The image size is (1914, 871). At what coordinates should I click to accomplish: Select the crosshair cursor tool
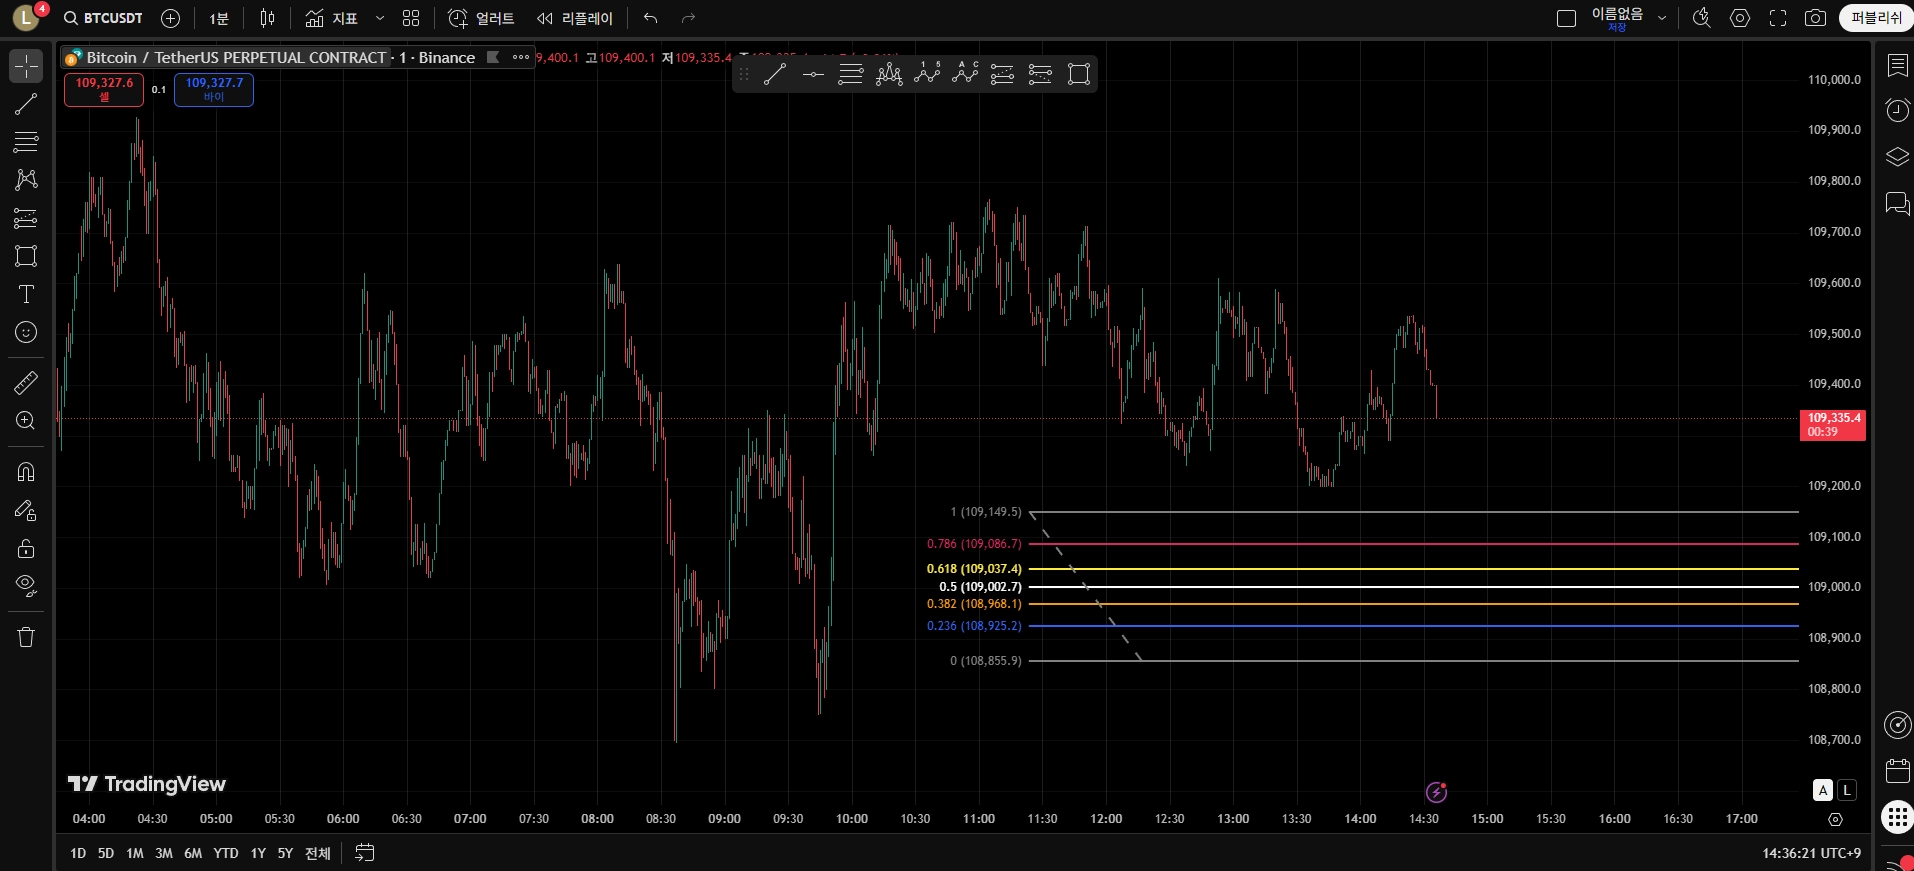(x=26, y=66)
